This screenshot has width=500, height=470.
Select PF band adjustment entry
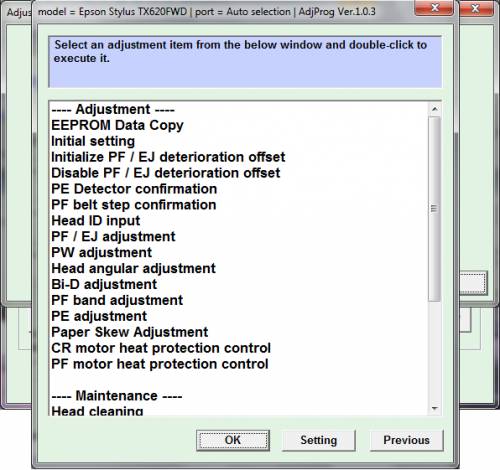[117, 300]
